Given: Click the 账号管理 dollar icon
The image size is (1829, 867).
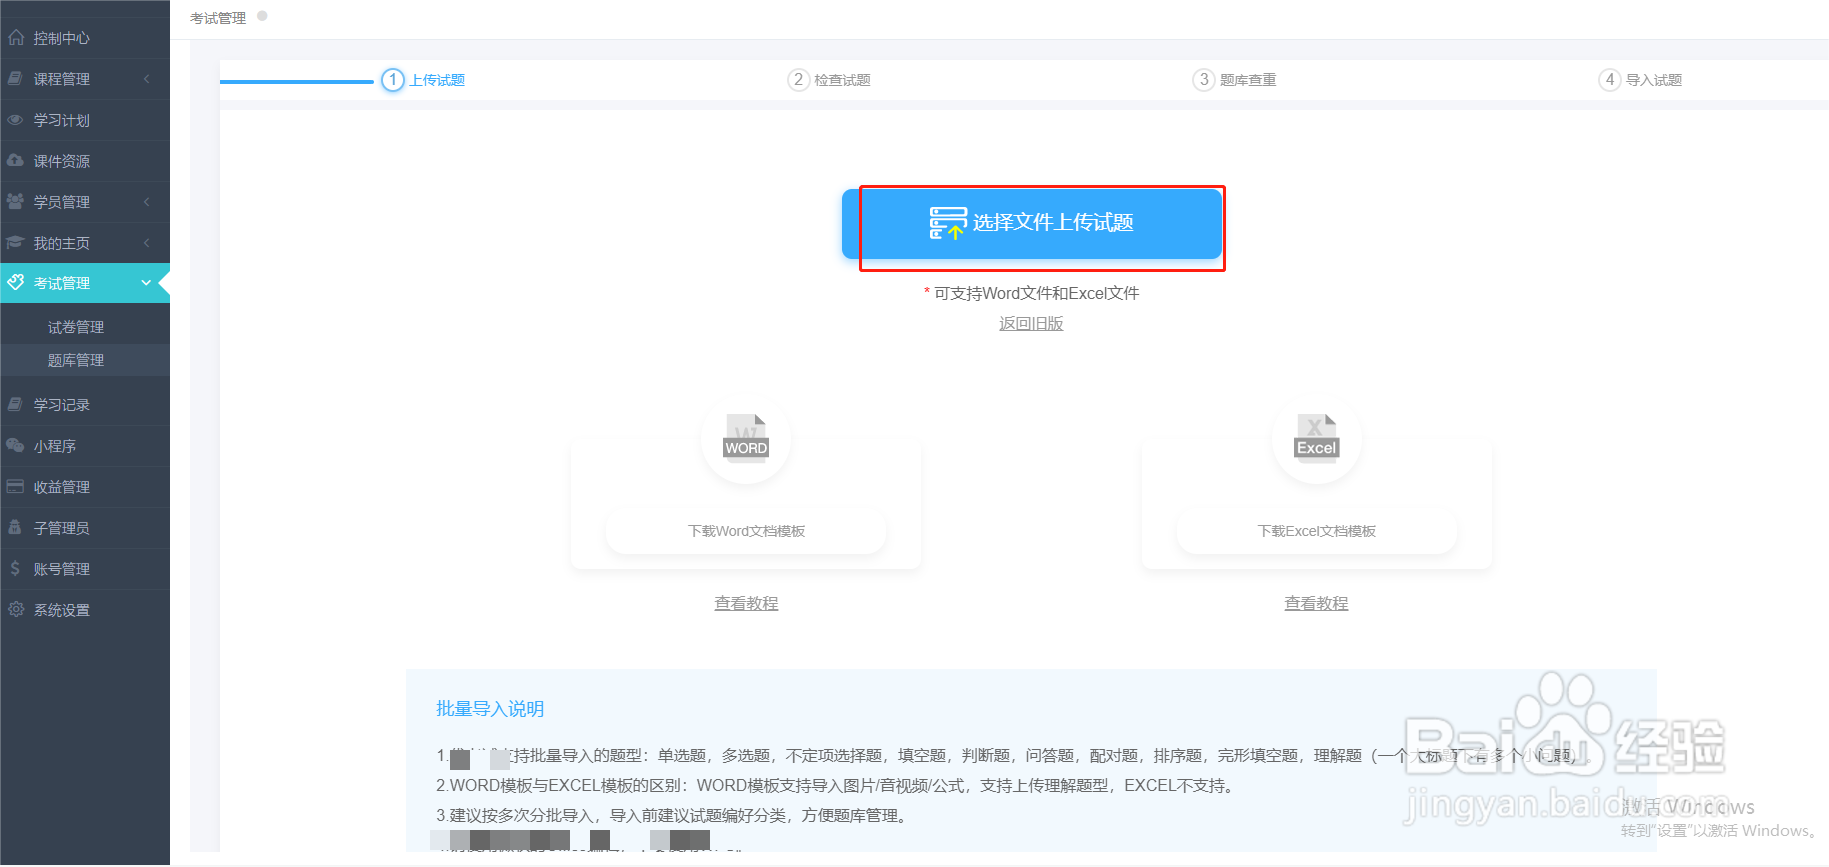Looking at the screenshot, I should [16, 569].
